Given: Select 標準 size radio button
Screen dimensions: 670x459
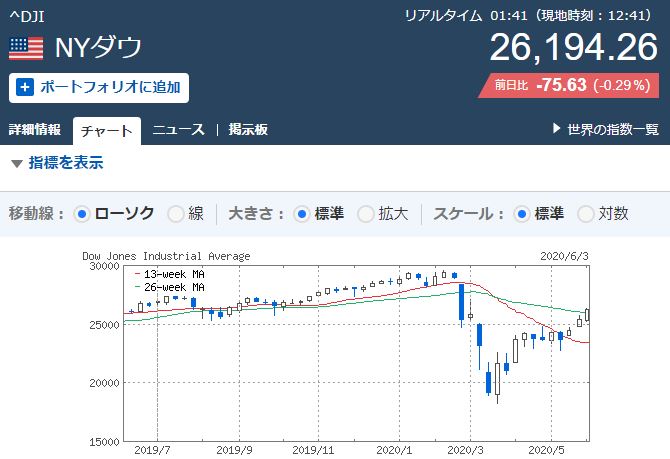Looking at the screenshot, I should 301,213.
